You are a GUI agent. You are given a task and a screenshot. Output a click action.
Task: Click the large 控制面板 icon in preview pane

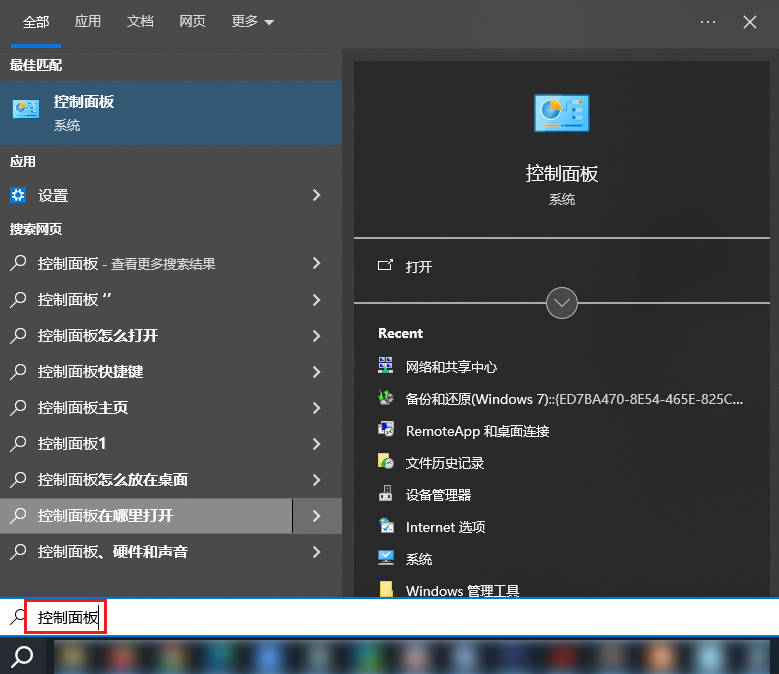click(x=561, y=113)
